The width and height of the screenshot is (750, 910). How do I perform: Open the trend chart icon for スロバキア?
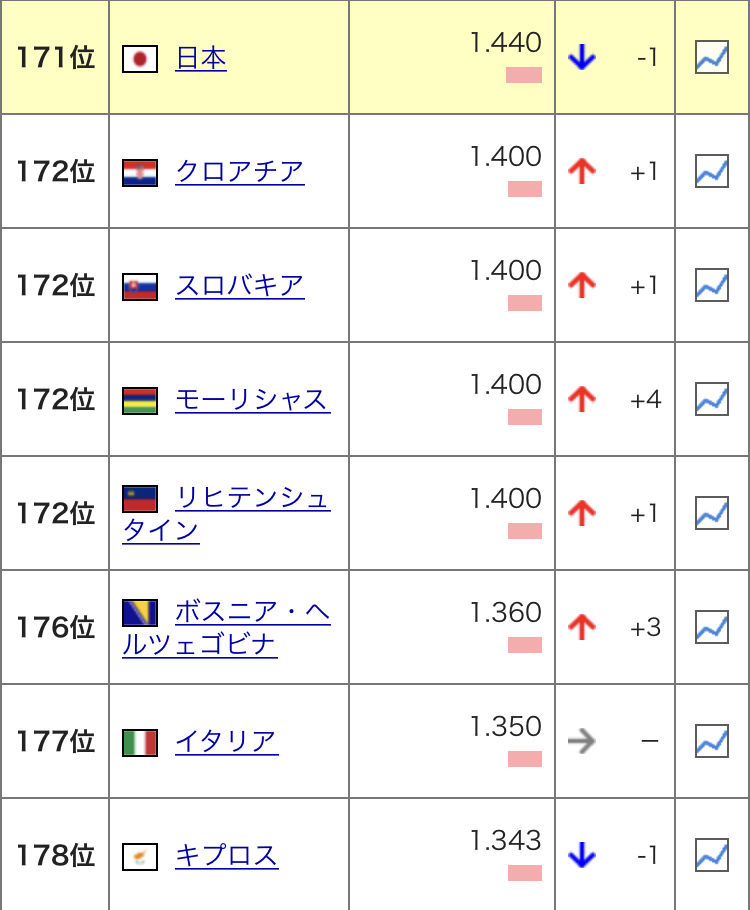[712, 285]
